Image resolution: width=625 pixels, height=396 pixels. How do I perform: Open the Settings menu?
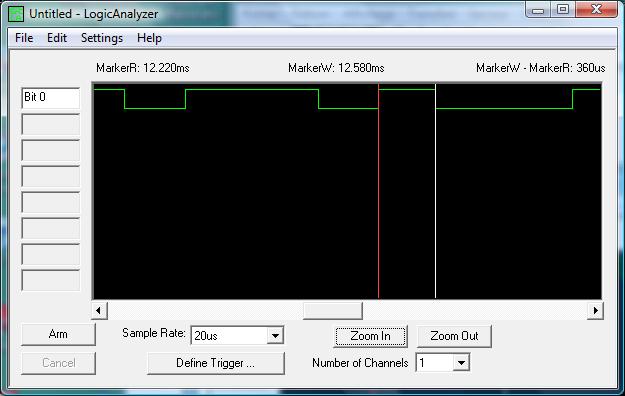point(102,38)
